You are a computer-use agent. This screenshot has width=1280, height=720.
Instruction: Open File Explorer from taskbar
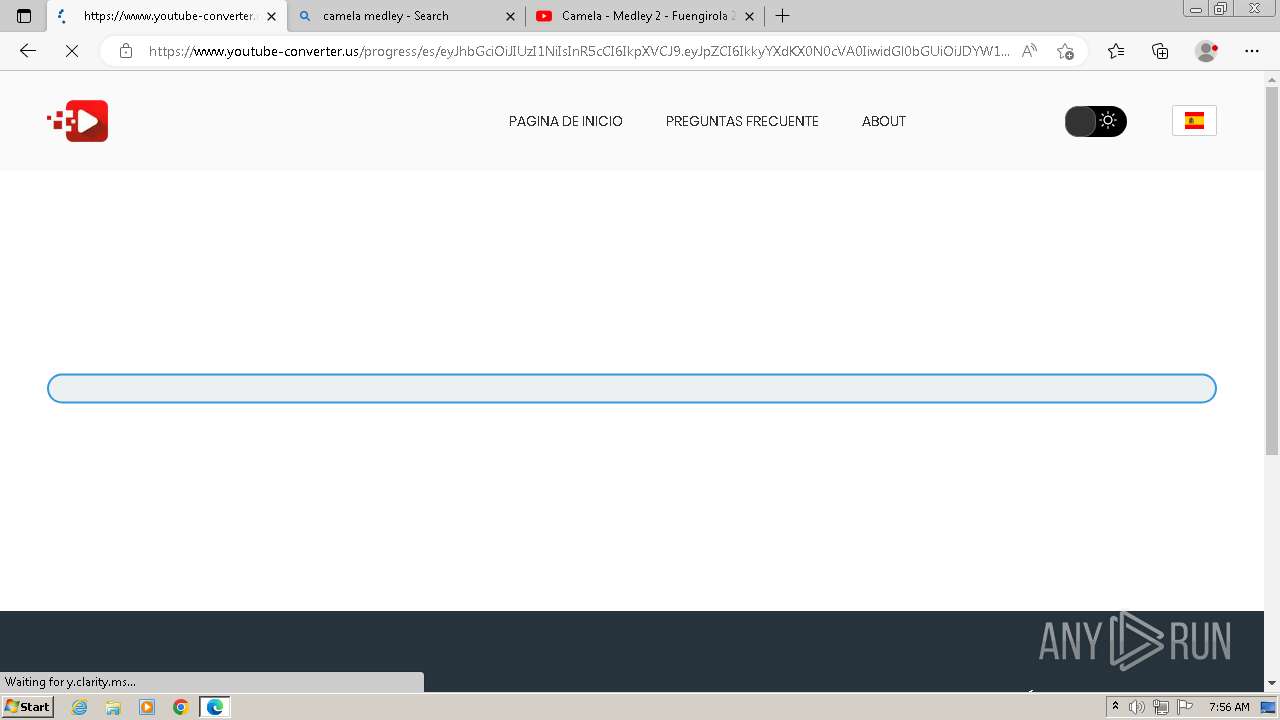[113, 707]
